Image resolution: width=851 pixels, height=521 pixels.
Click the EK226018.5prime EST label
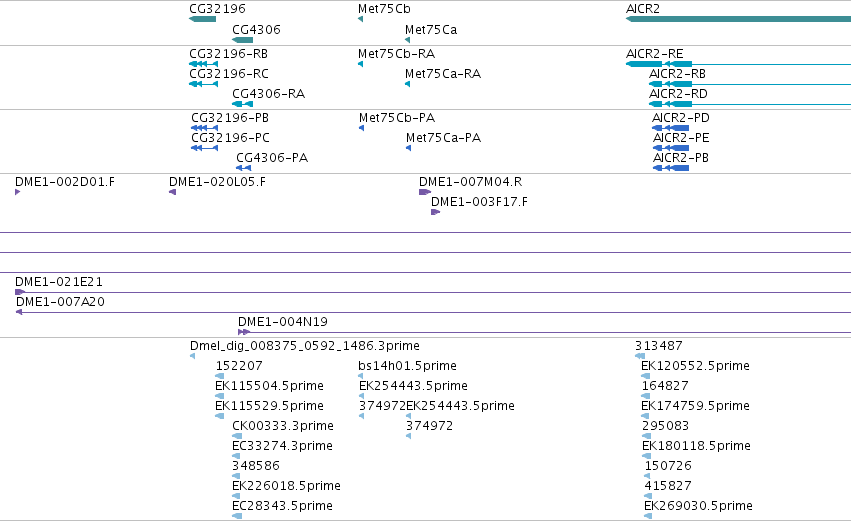click(x=287, y=486)
